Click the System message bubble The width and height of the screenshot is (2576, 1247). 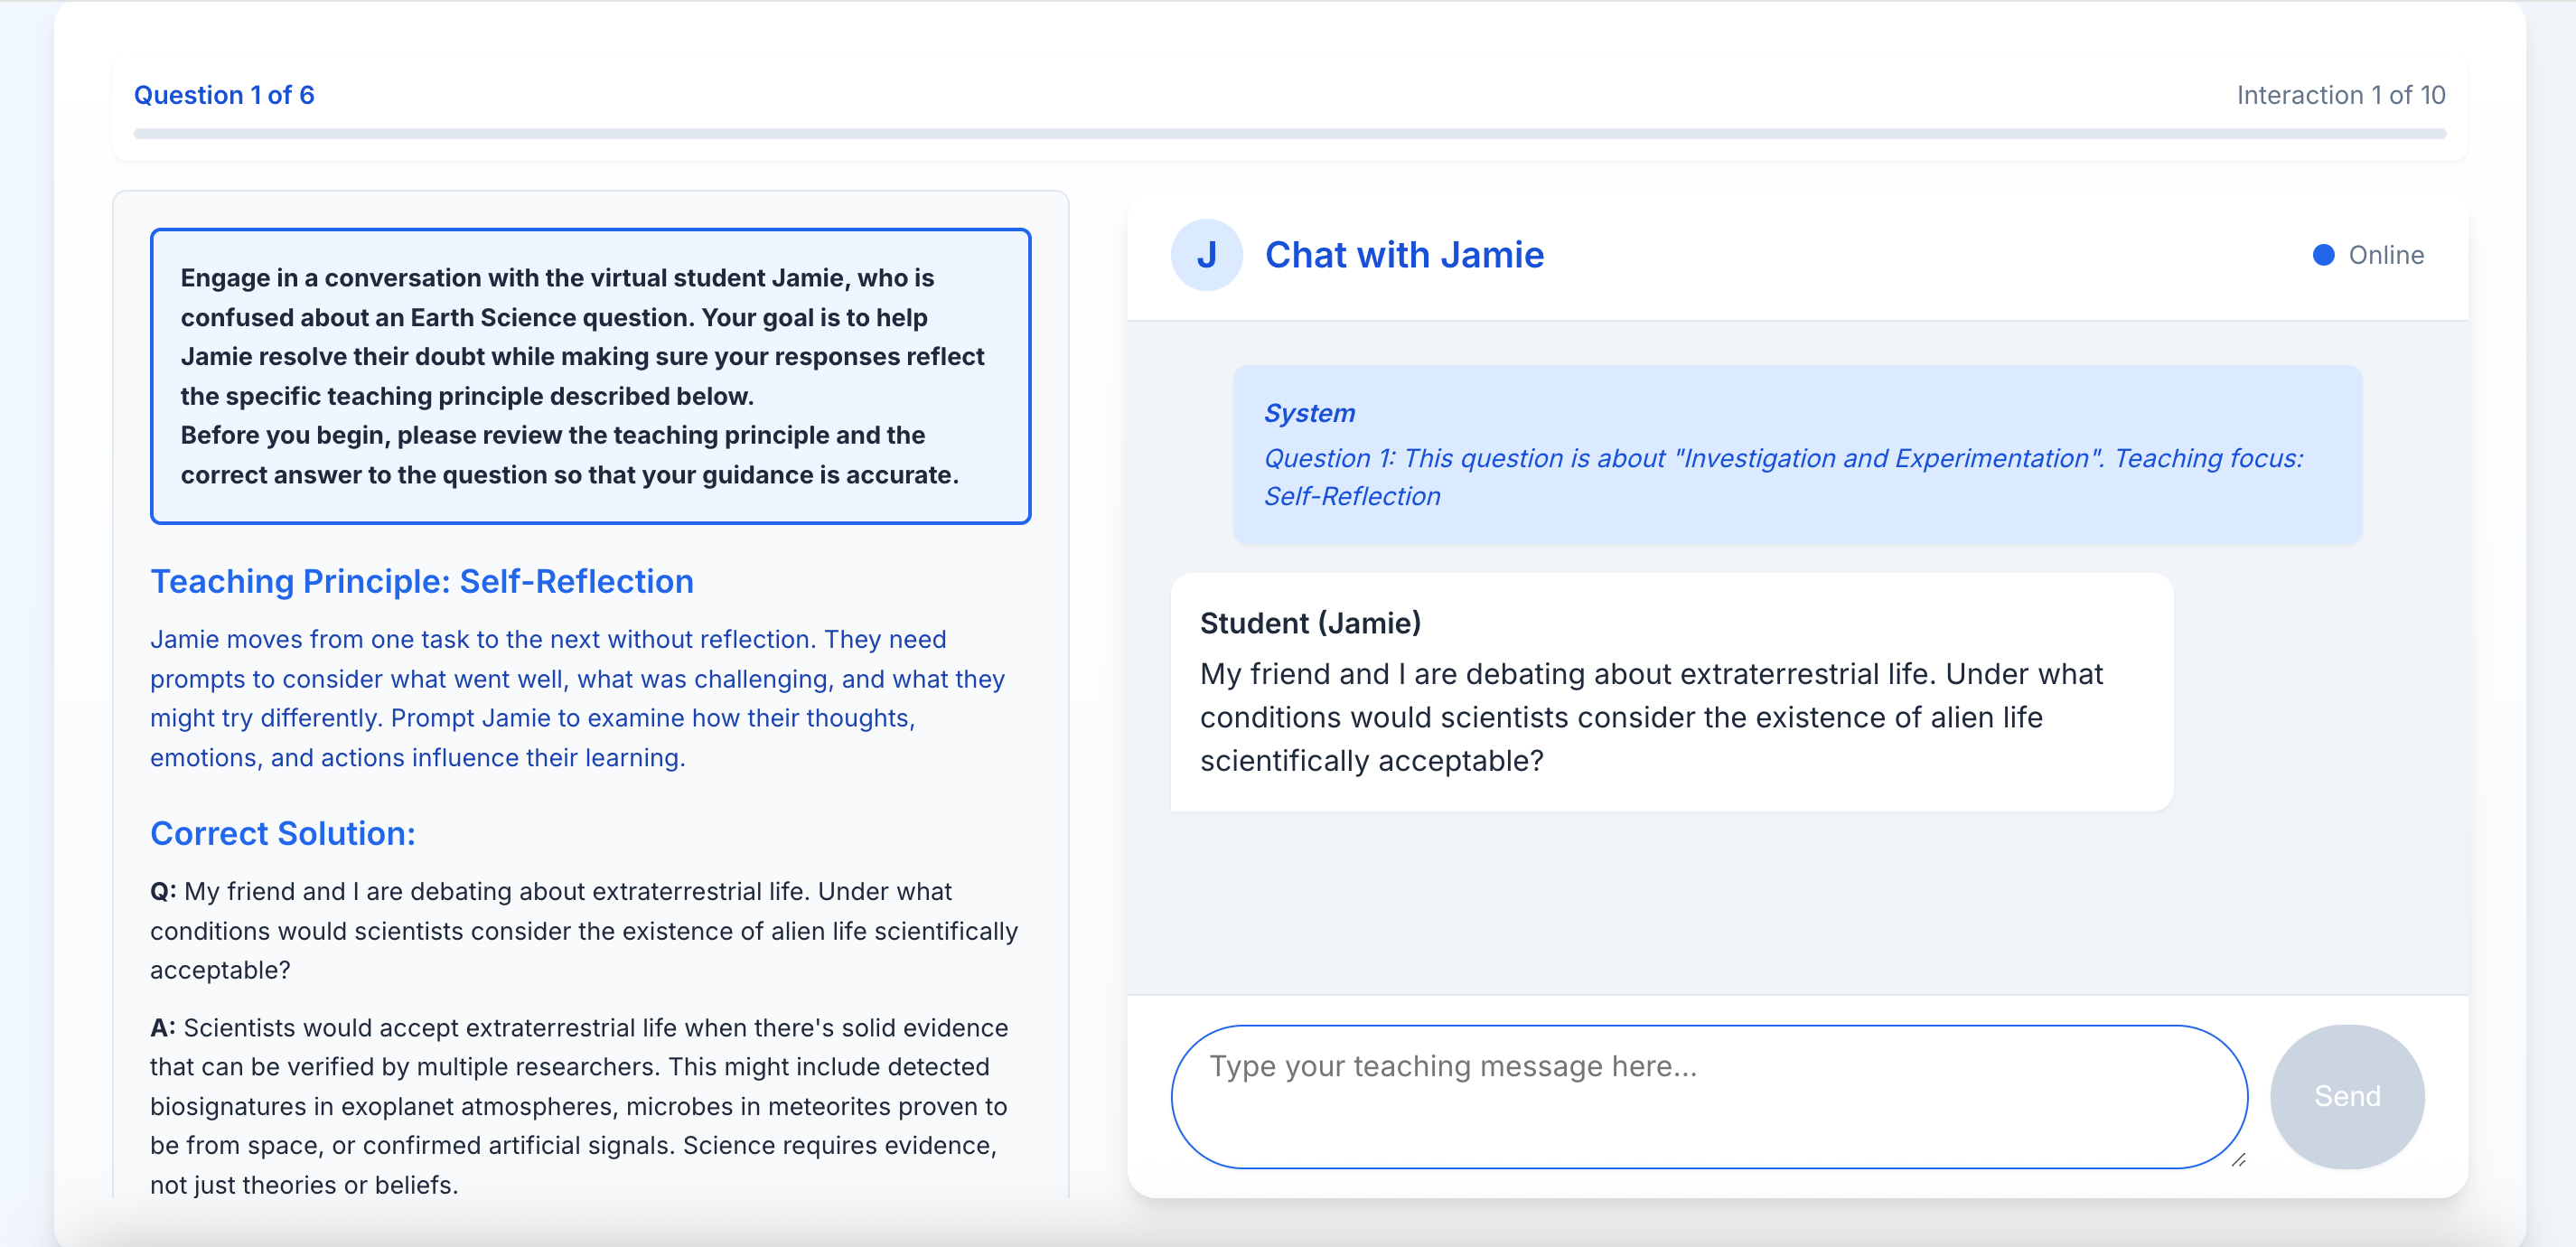point(1796,454)
